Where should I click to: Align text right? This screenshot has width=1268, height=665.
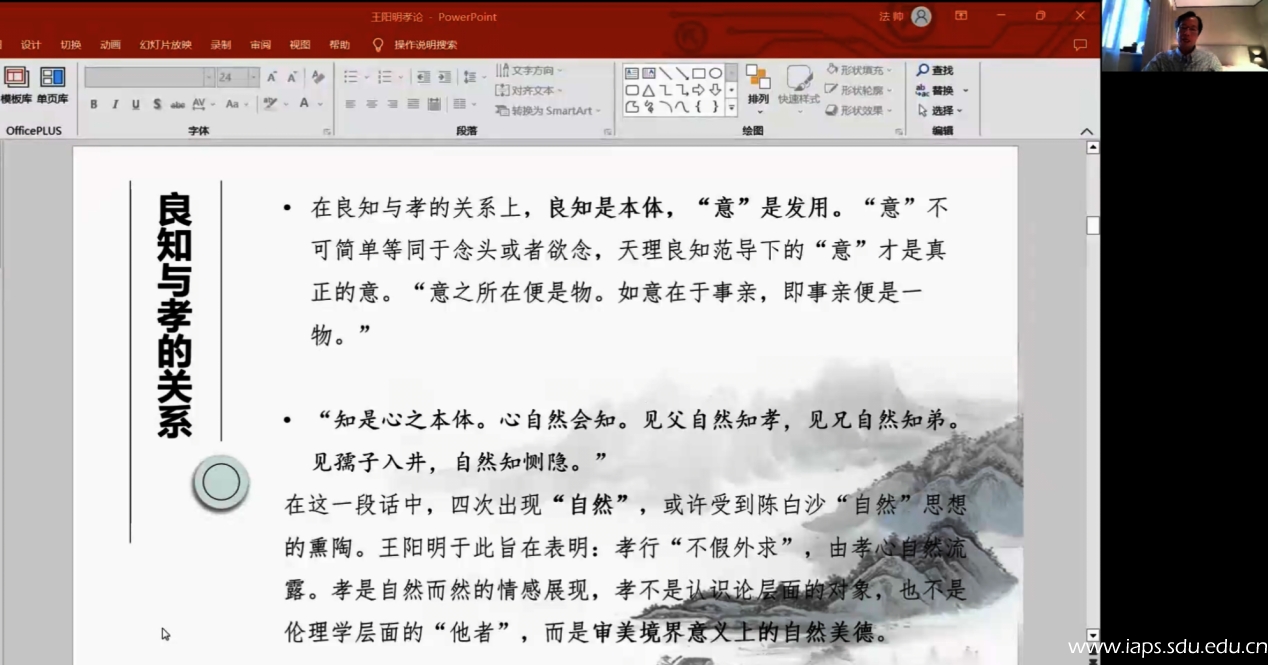click(x=393, y=104)
